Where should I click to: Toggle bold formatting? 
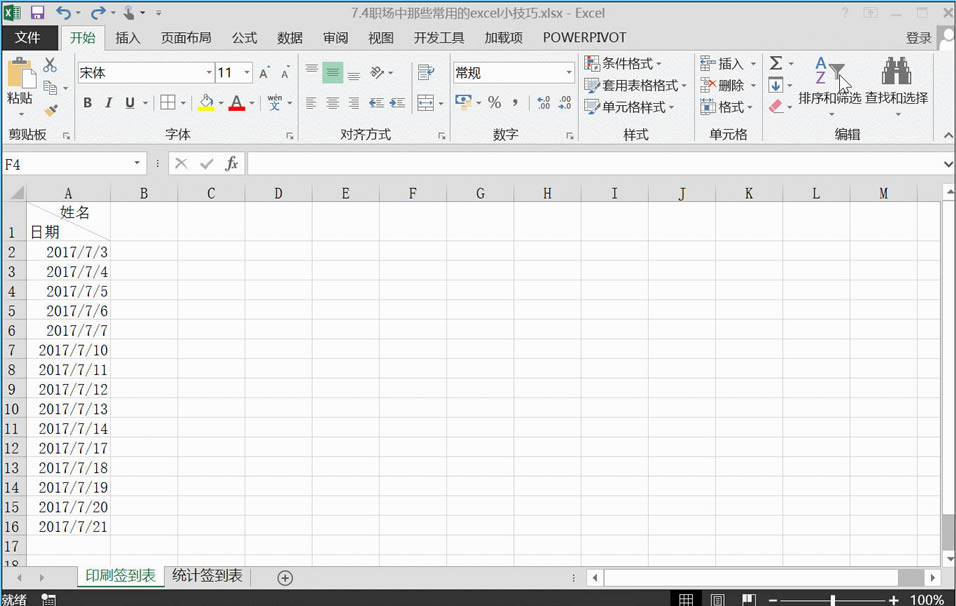point(88,103)
